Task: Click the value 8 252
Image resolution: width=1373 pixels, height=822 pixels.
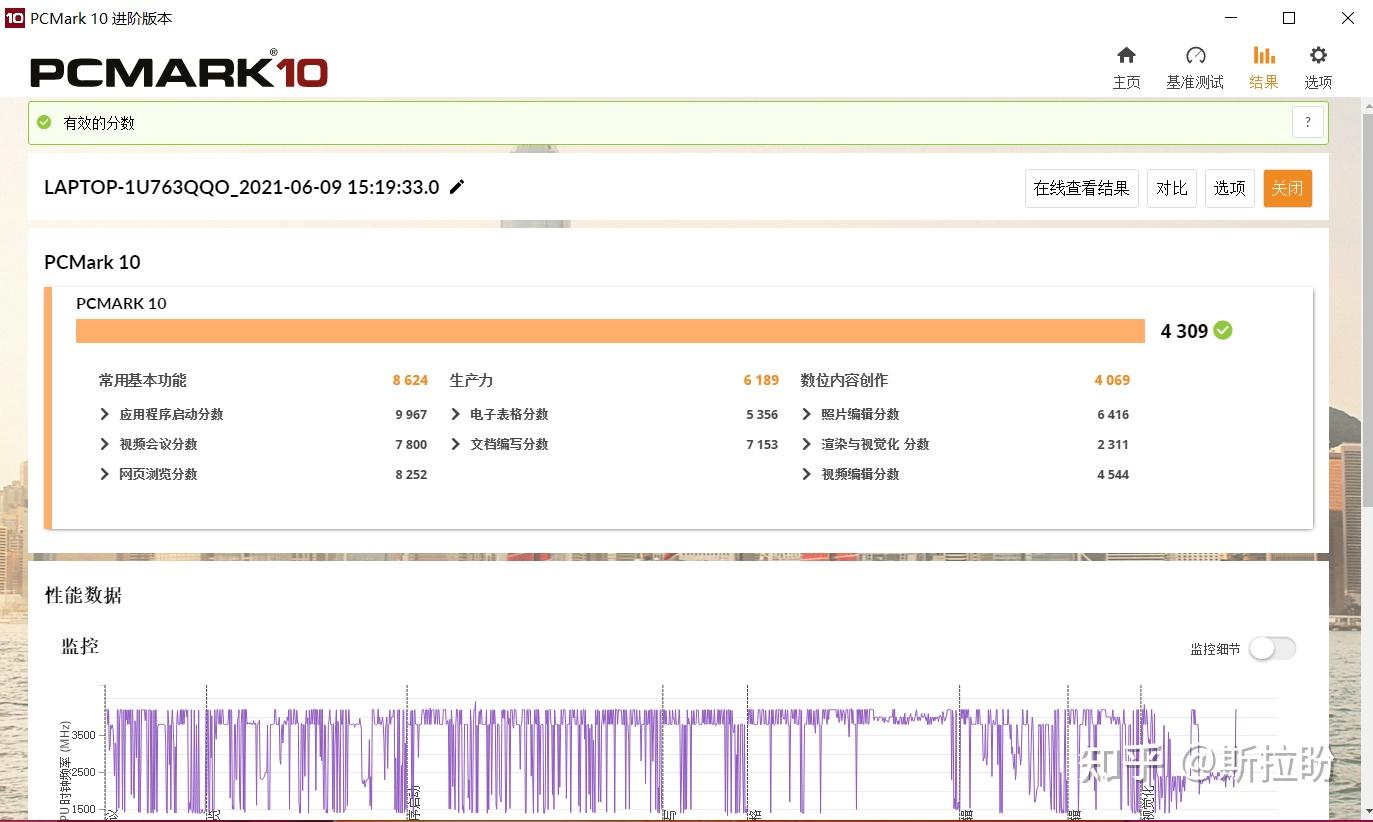Action: (411, 474)
